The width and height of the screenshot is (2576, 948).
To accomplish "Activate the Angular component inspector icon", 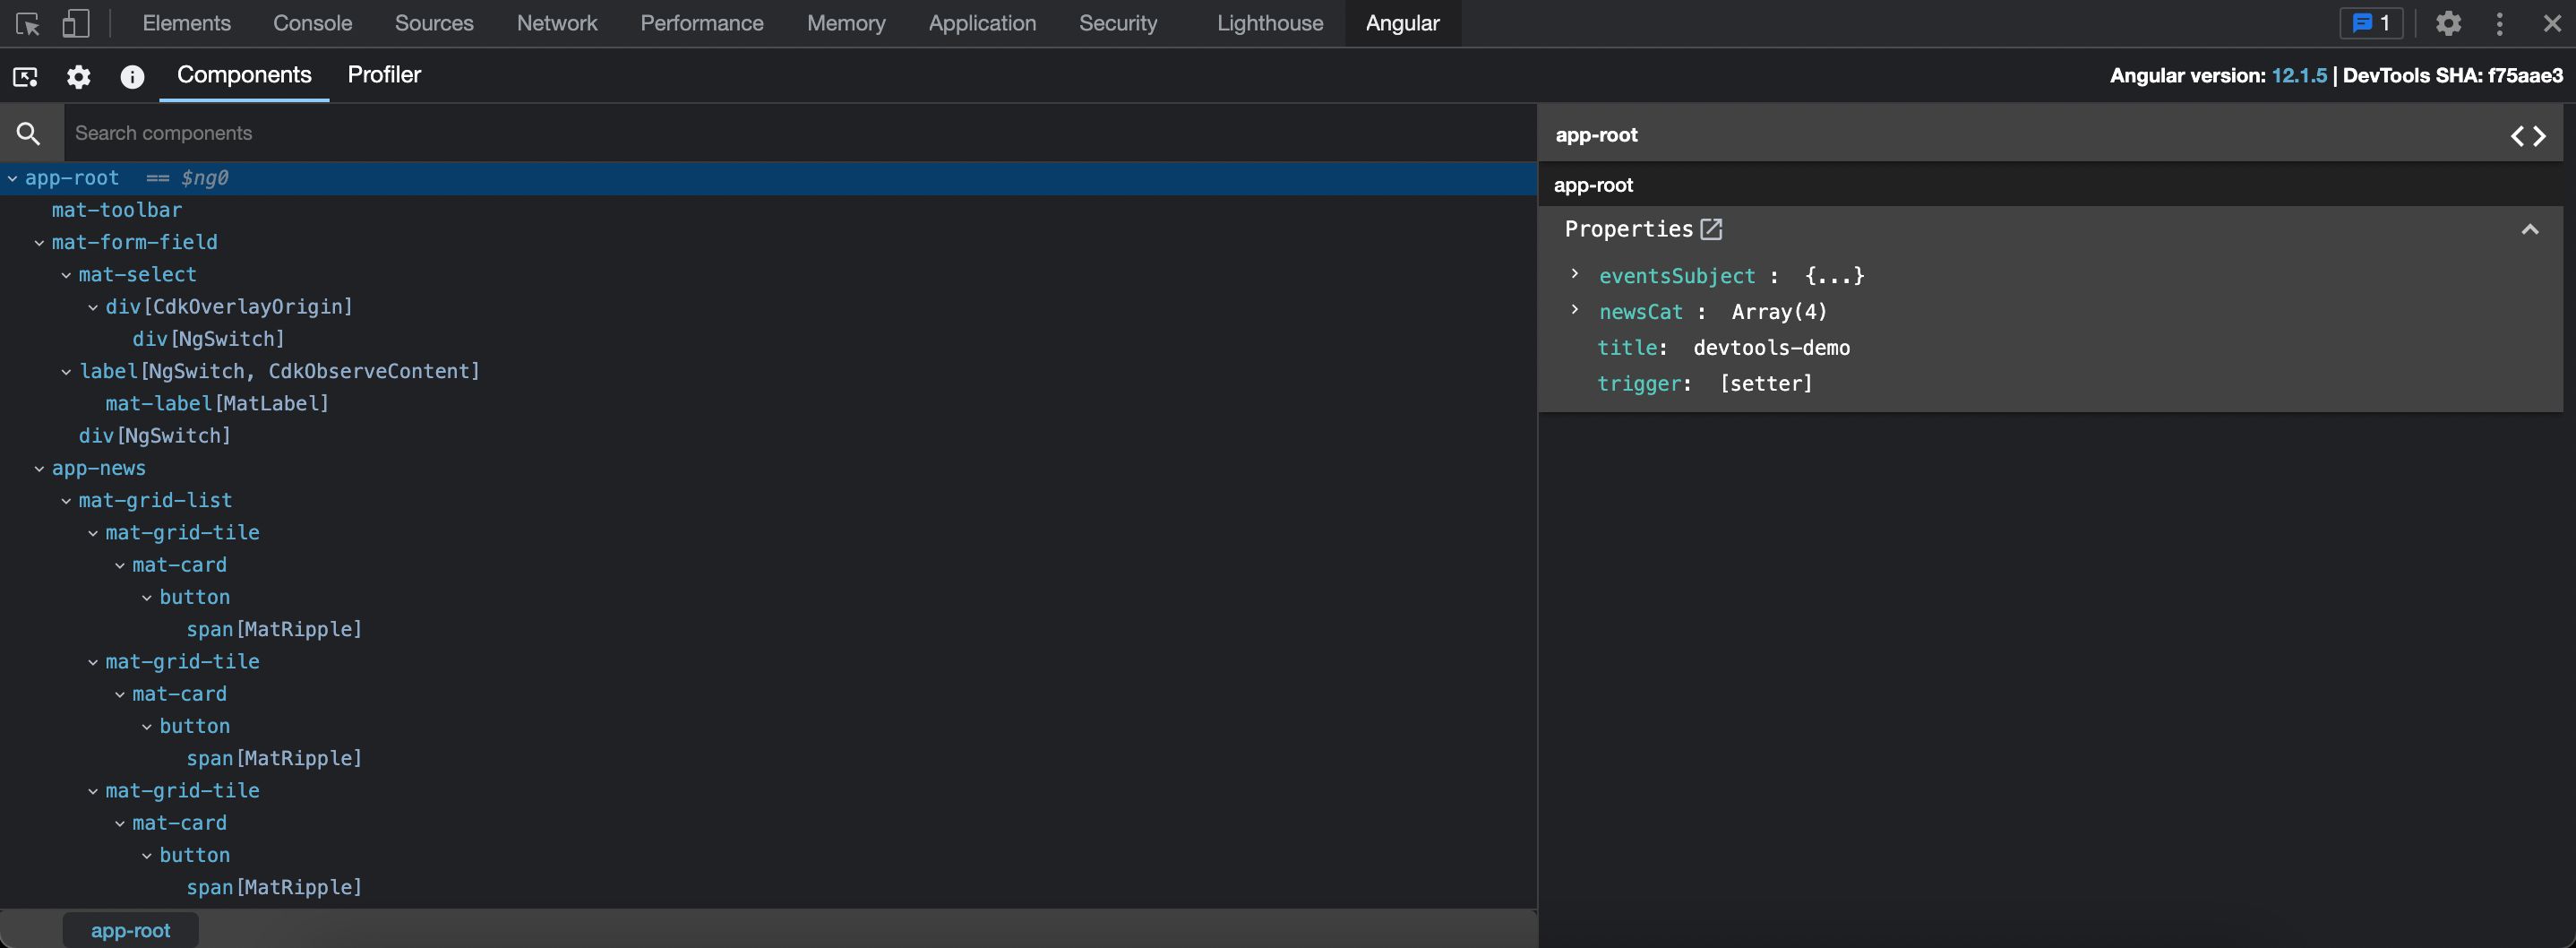I will point(25,77).
